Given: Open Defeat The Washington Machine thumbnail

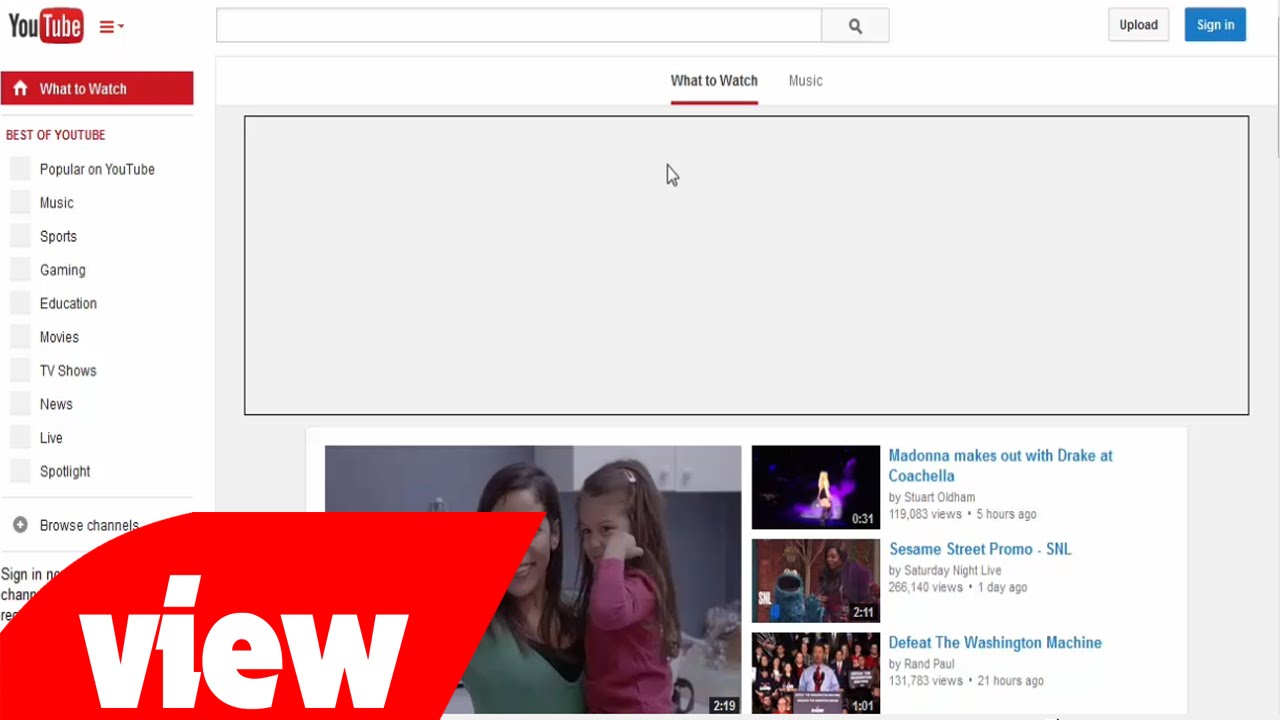Looking at the screenshot, I should point(816,673).
